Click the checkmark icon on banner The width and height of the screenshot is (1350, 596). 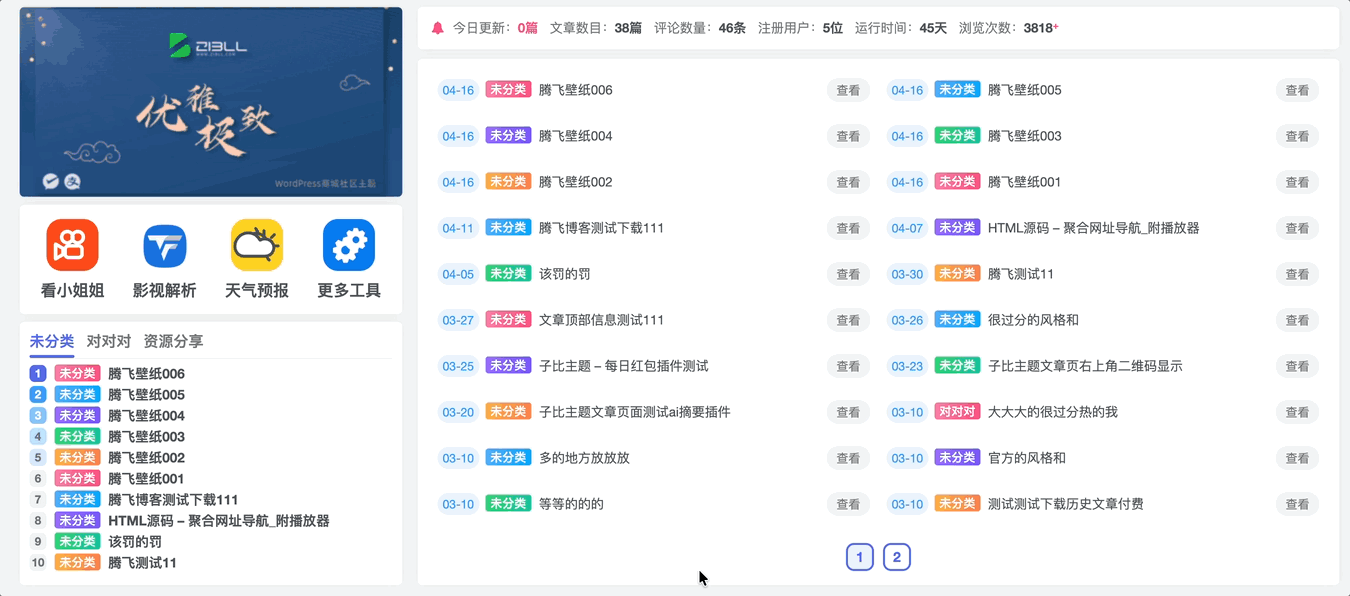[50, 181]
